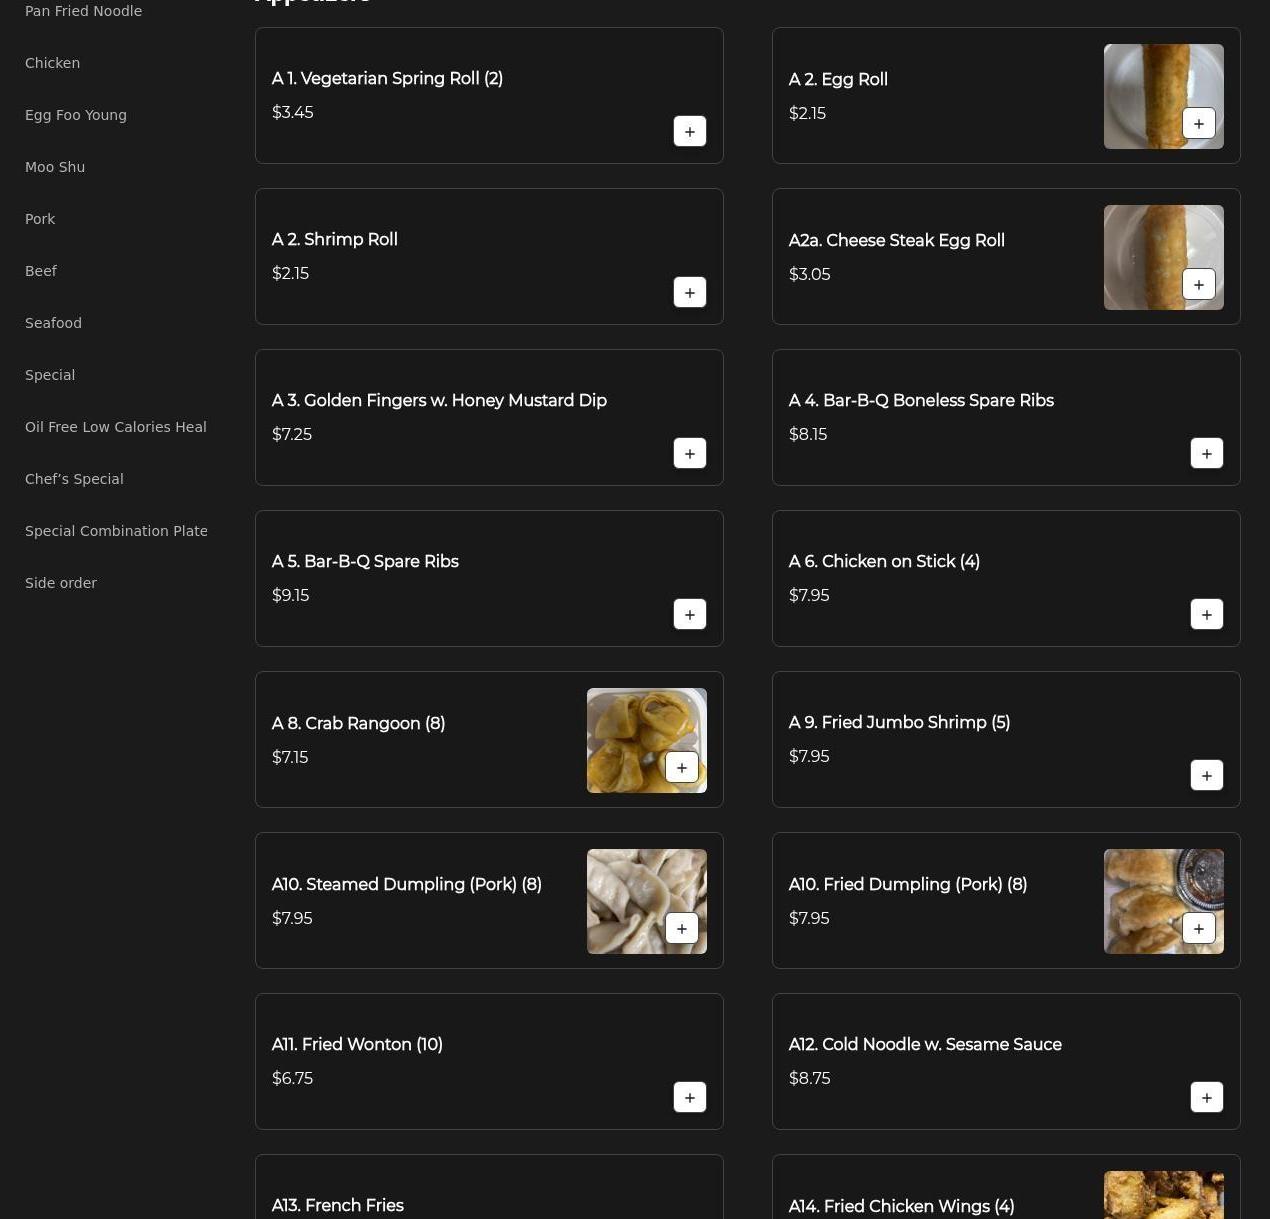Click the A11. Fried Wonton (10) title

(357, 1045)
